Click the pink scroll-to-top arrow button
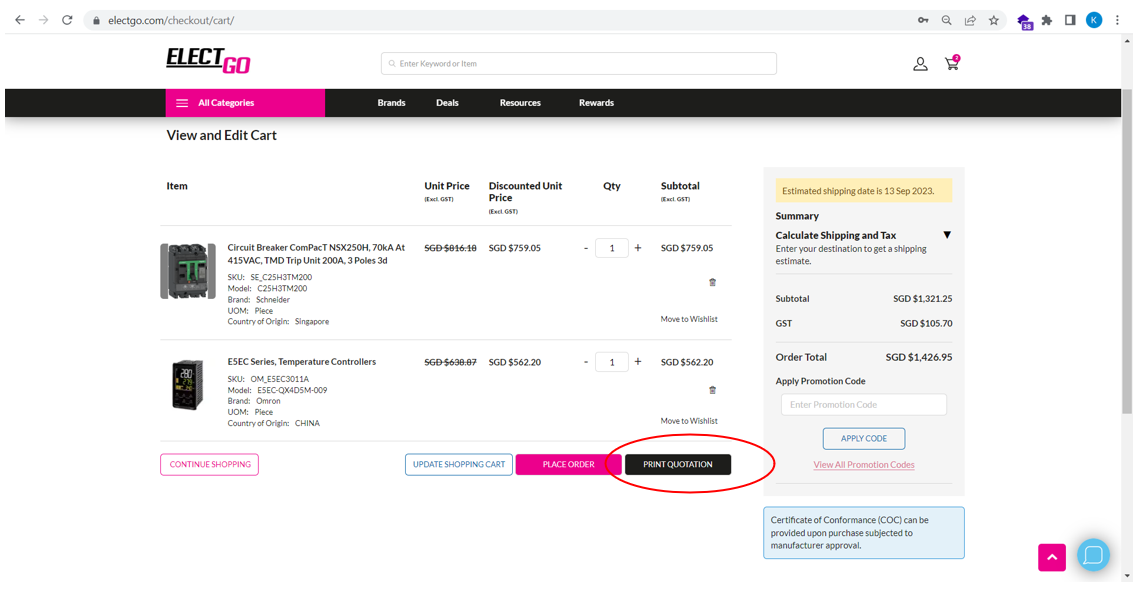 click(1052, 557)
